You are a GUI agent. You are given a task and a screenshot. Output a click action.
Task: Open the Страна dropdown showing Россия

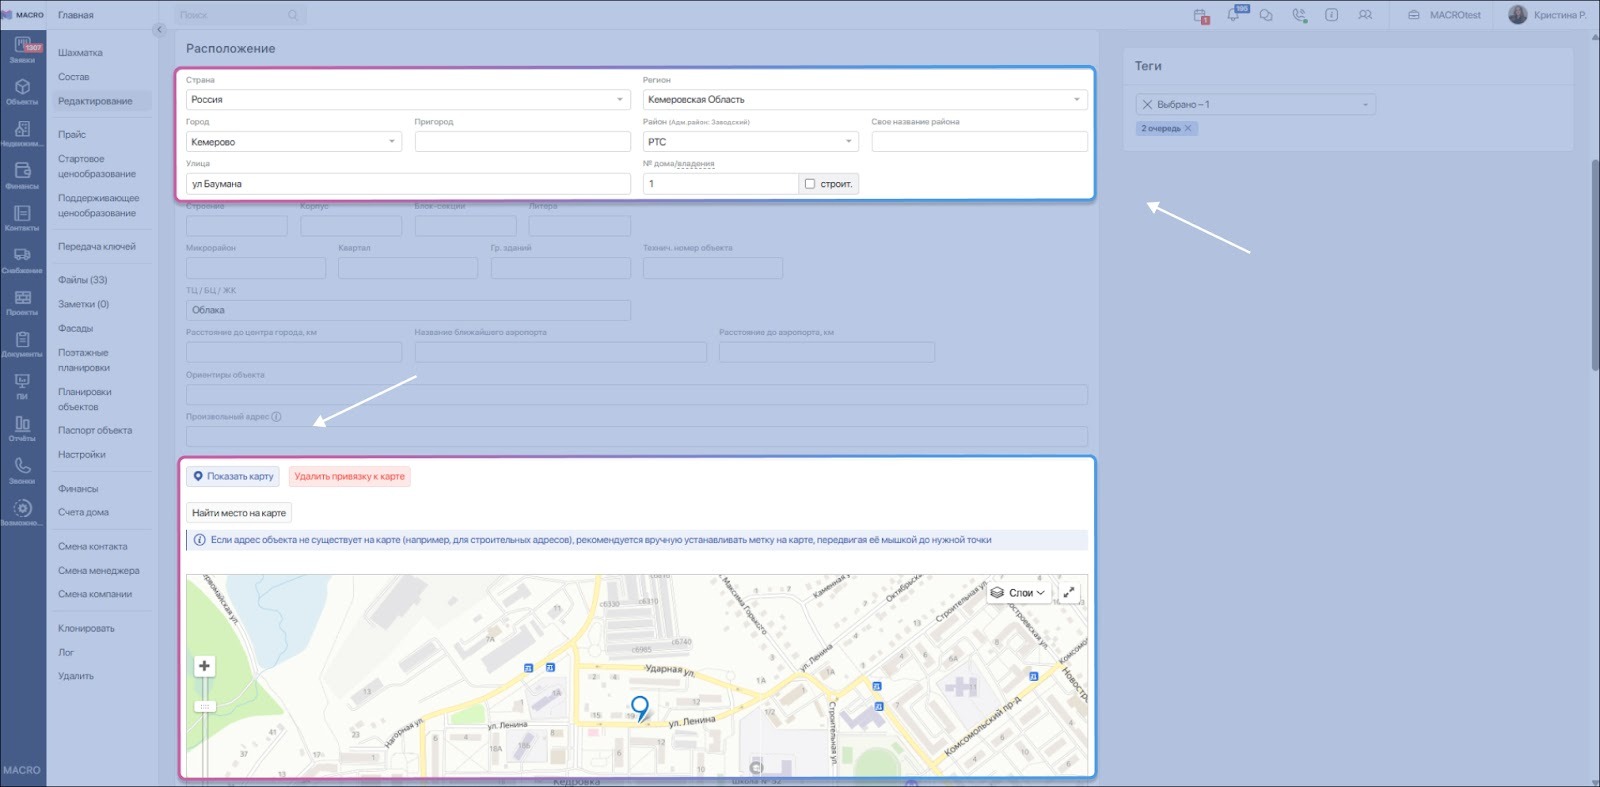[407, 100]
